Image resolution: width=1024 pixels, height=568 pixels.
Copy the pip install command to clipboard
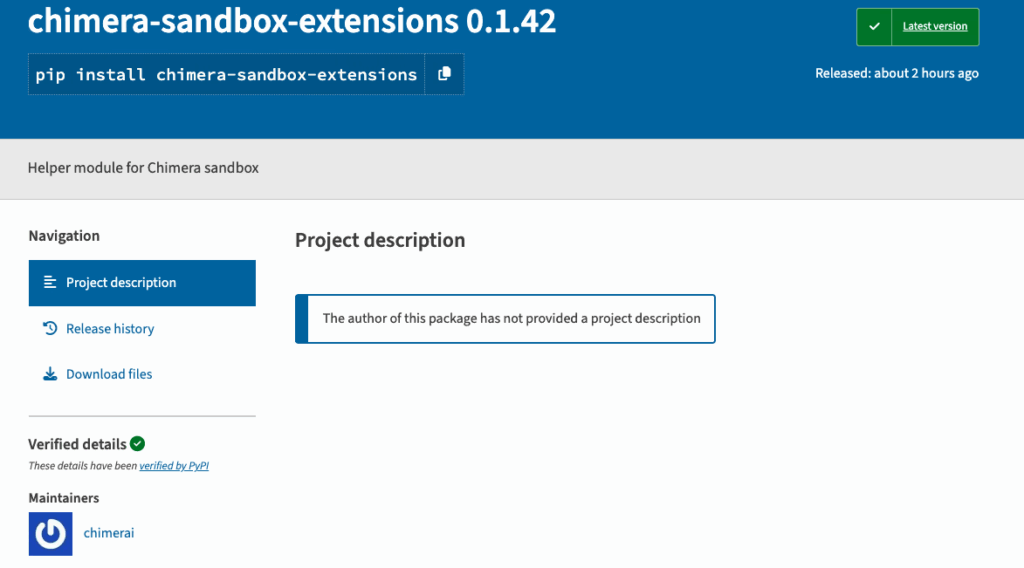click(x=444, y=74)
